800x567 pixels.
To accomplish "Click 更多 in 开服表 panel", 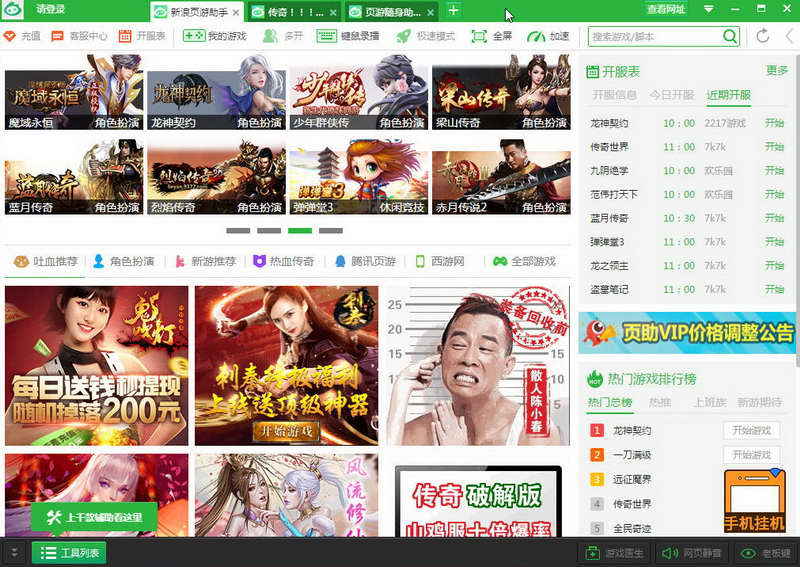I will 777,71.
